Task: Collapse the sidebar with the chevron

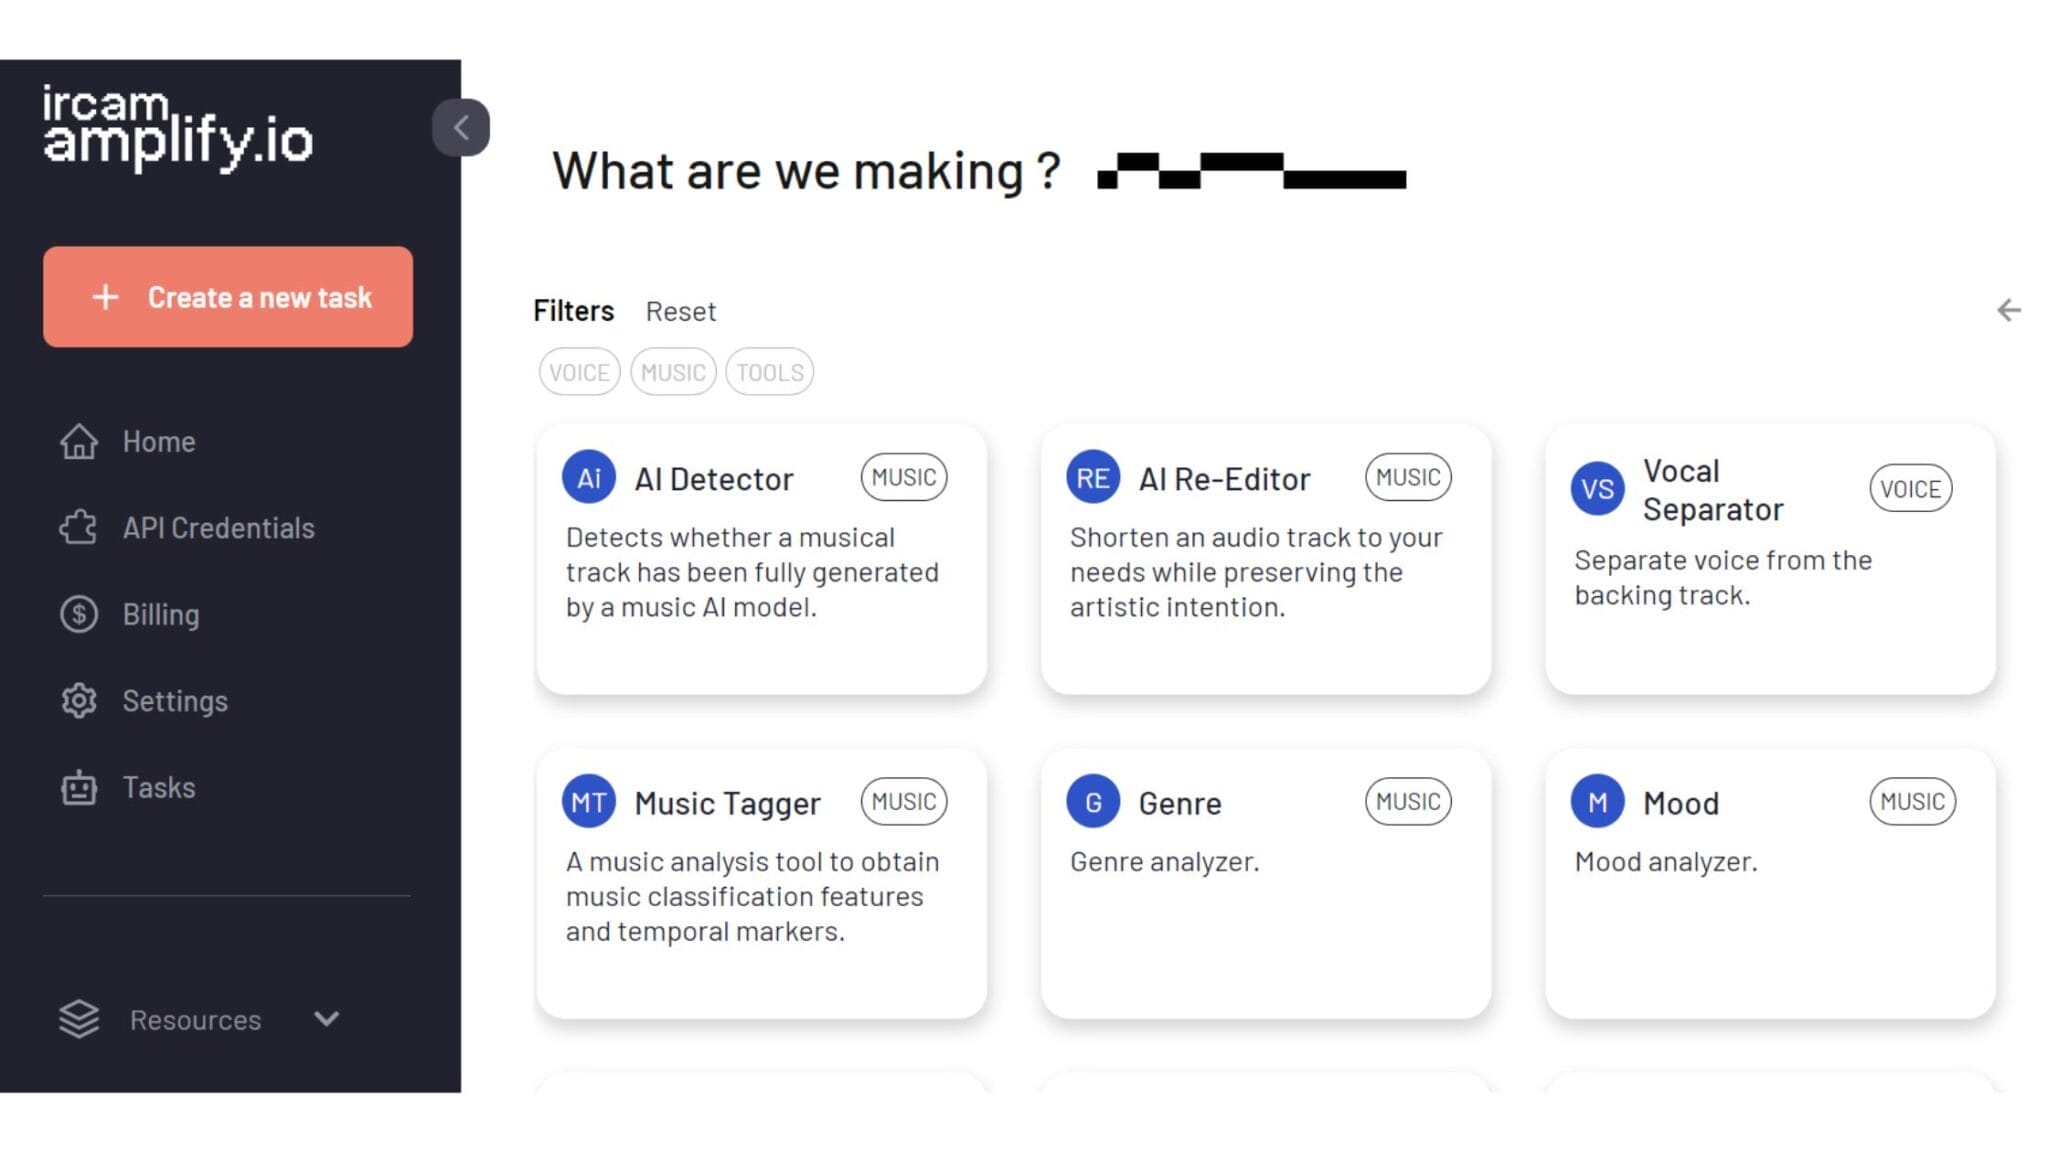Action: tap(461, 127)
